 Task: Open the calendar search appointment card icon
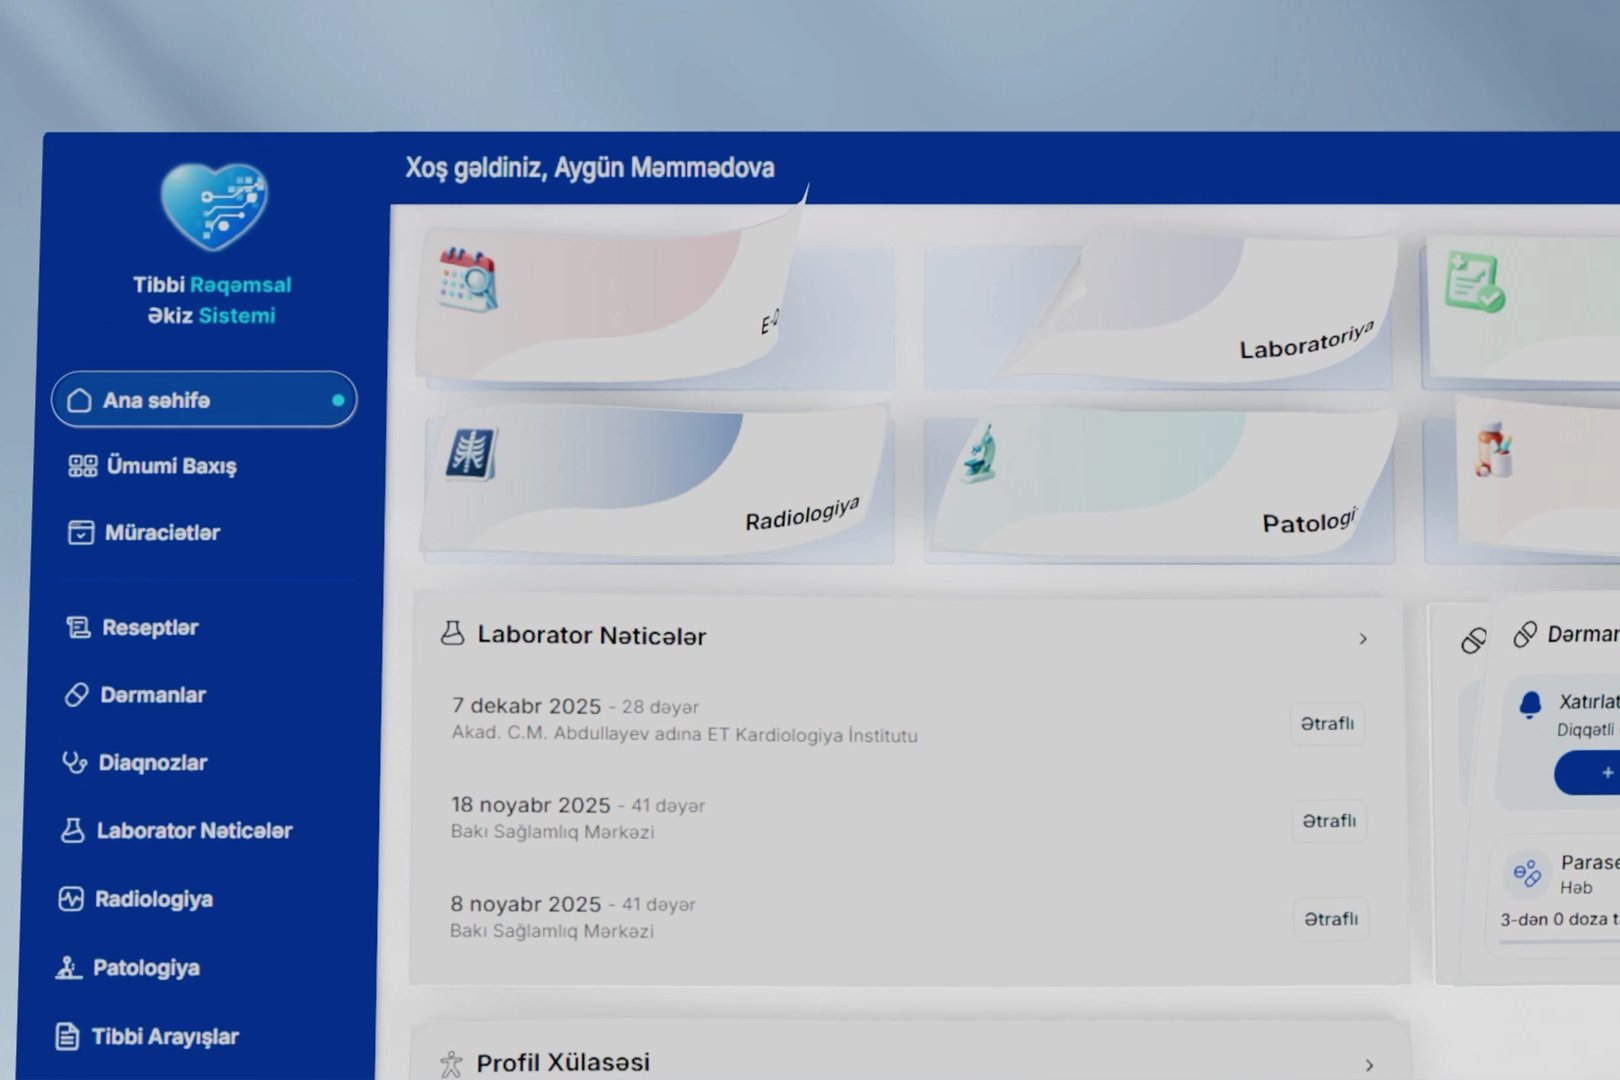pyautogui.click(x=468, y=280)
